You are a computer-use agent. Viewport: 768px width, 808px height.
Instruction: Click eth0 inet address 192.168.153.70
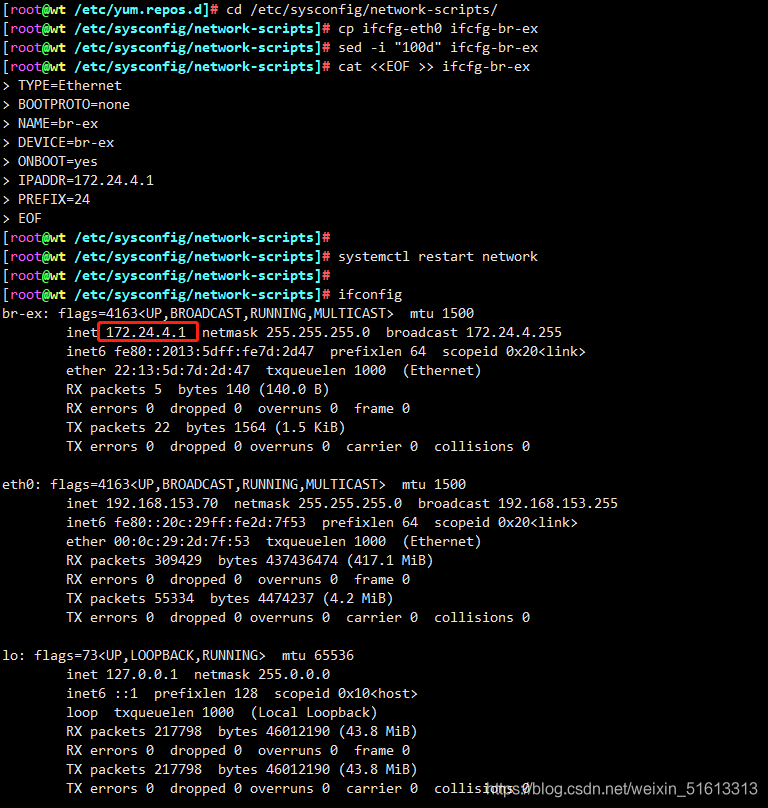tap(162, 503)
